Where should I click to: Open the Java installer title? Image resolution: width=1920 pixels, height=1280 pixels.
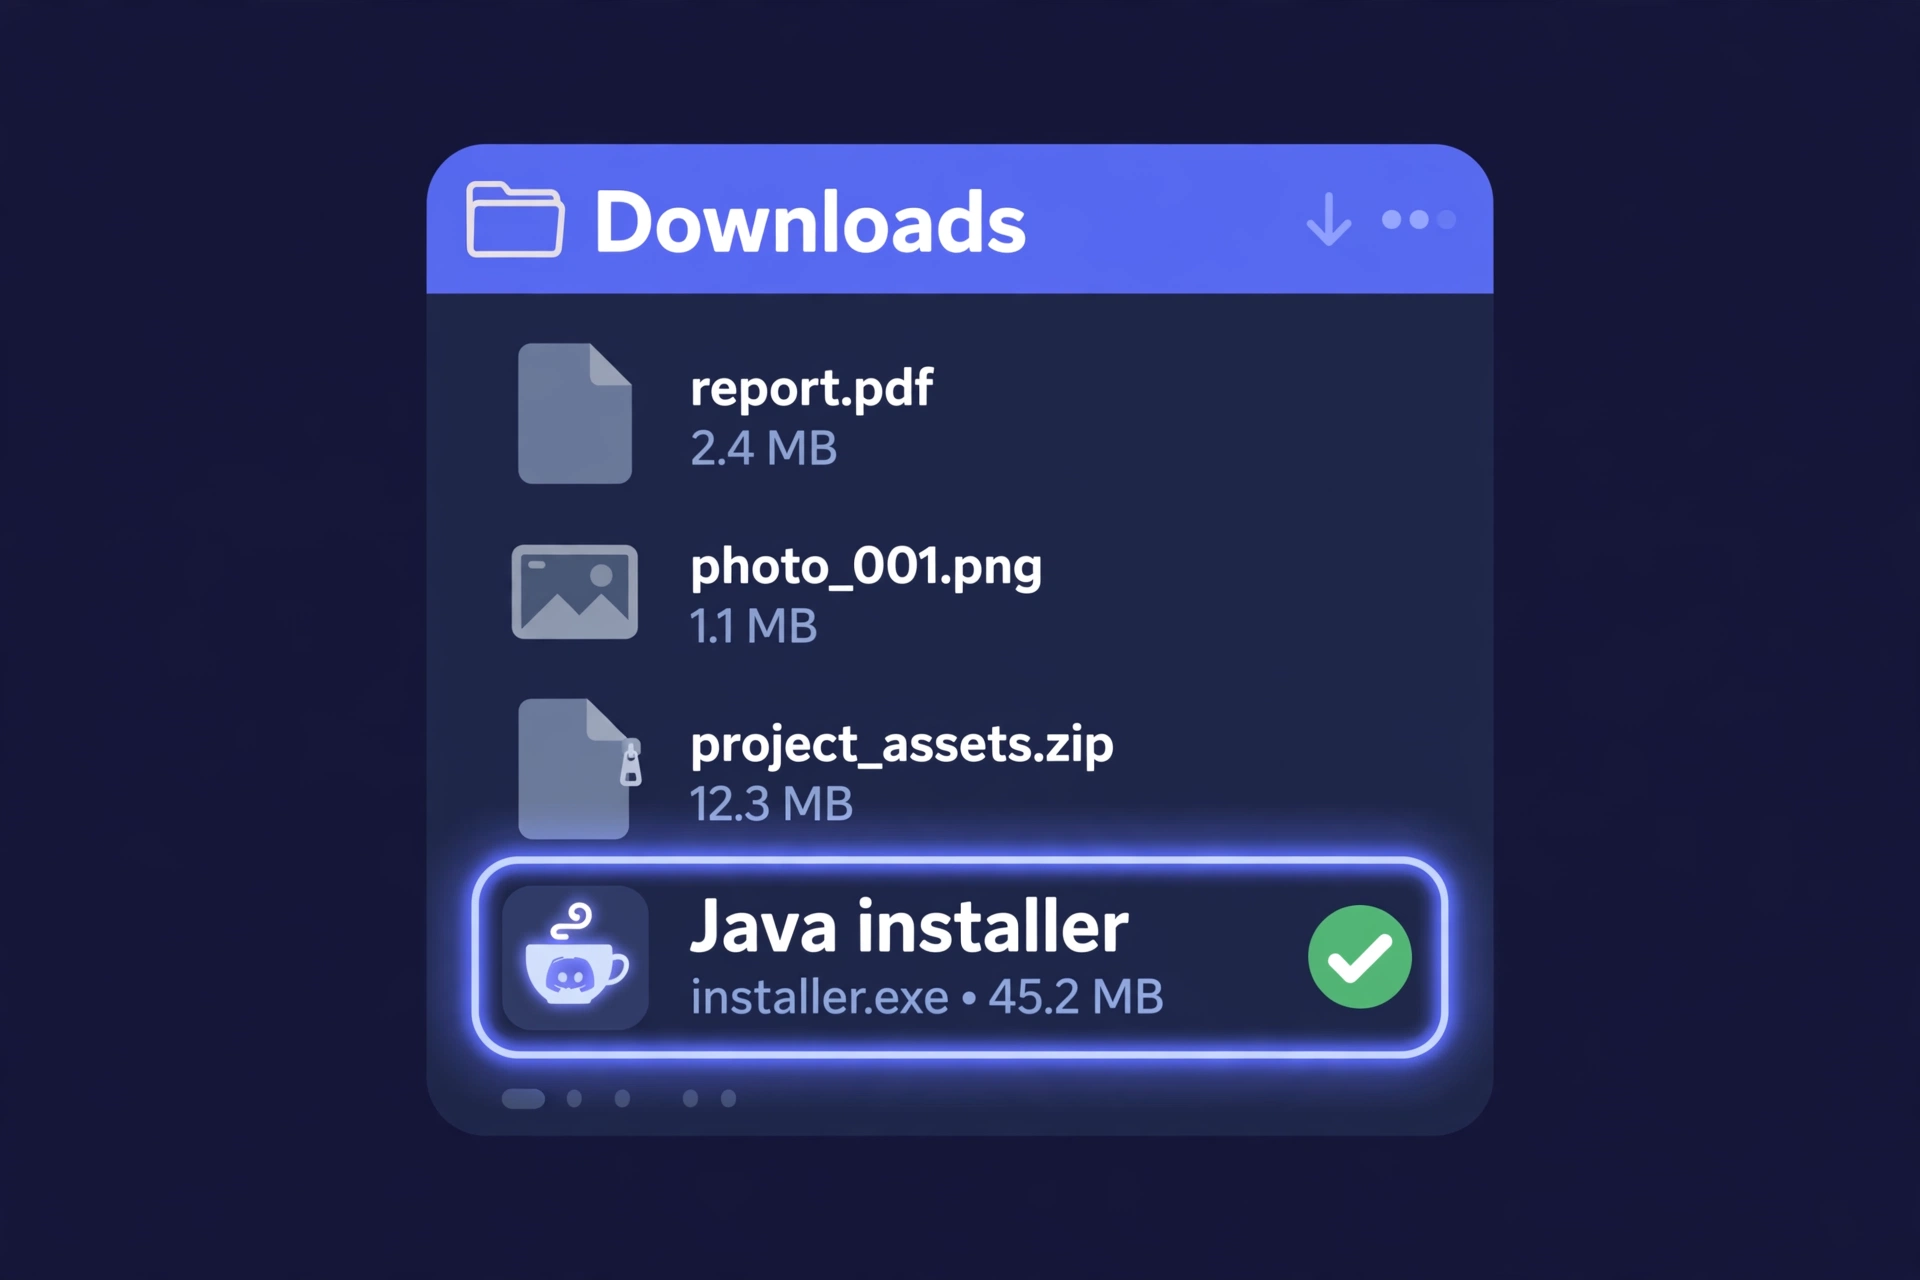(x=909, y=927)
